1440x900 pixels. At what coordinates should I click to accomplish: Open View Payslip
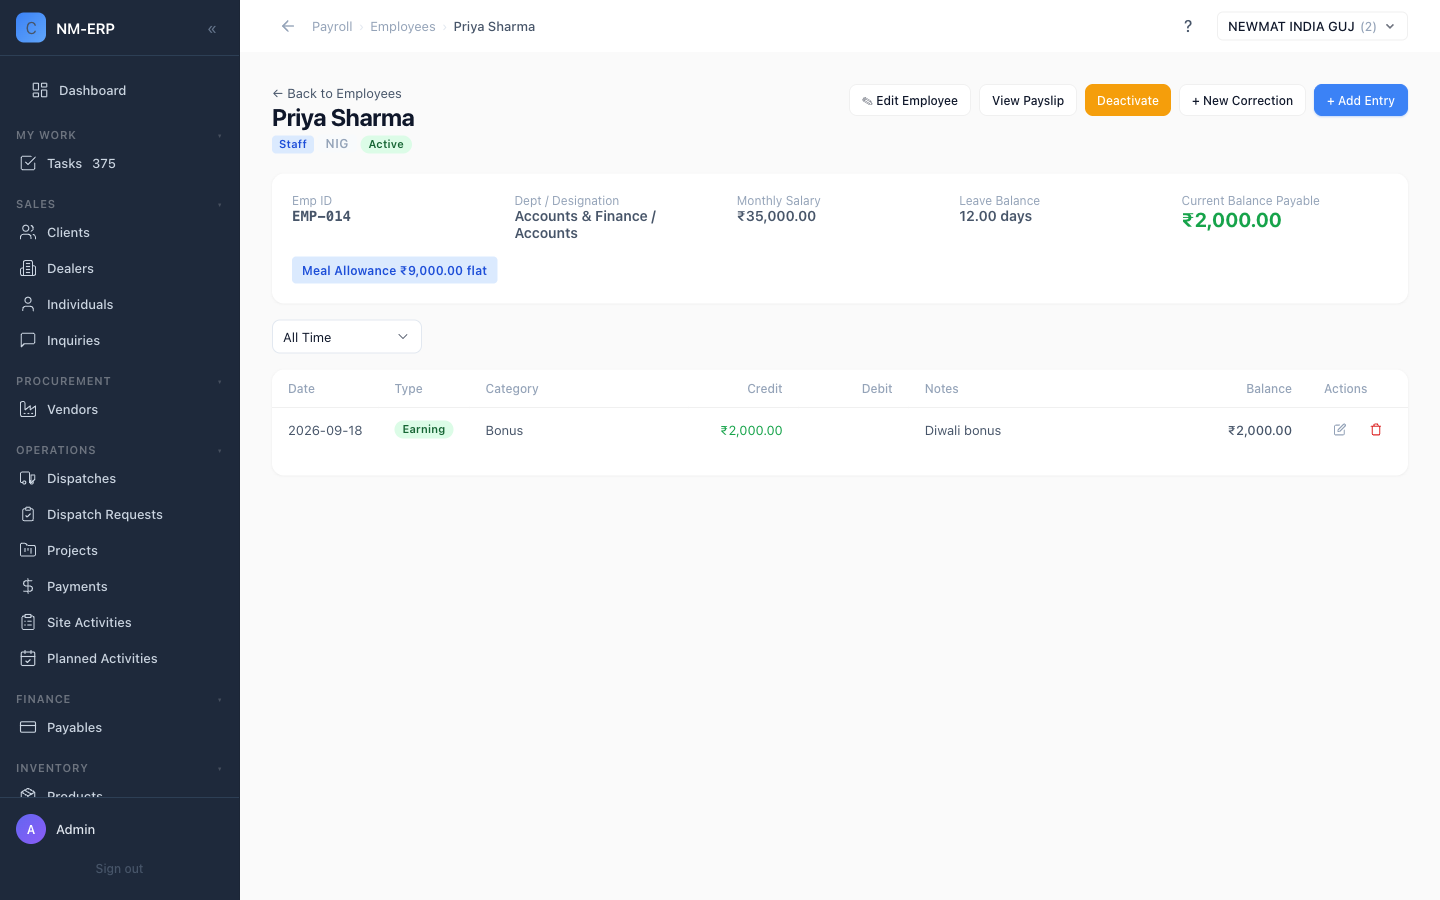1028,100
